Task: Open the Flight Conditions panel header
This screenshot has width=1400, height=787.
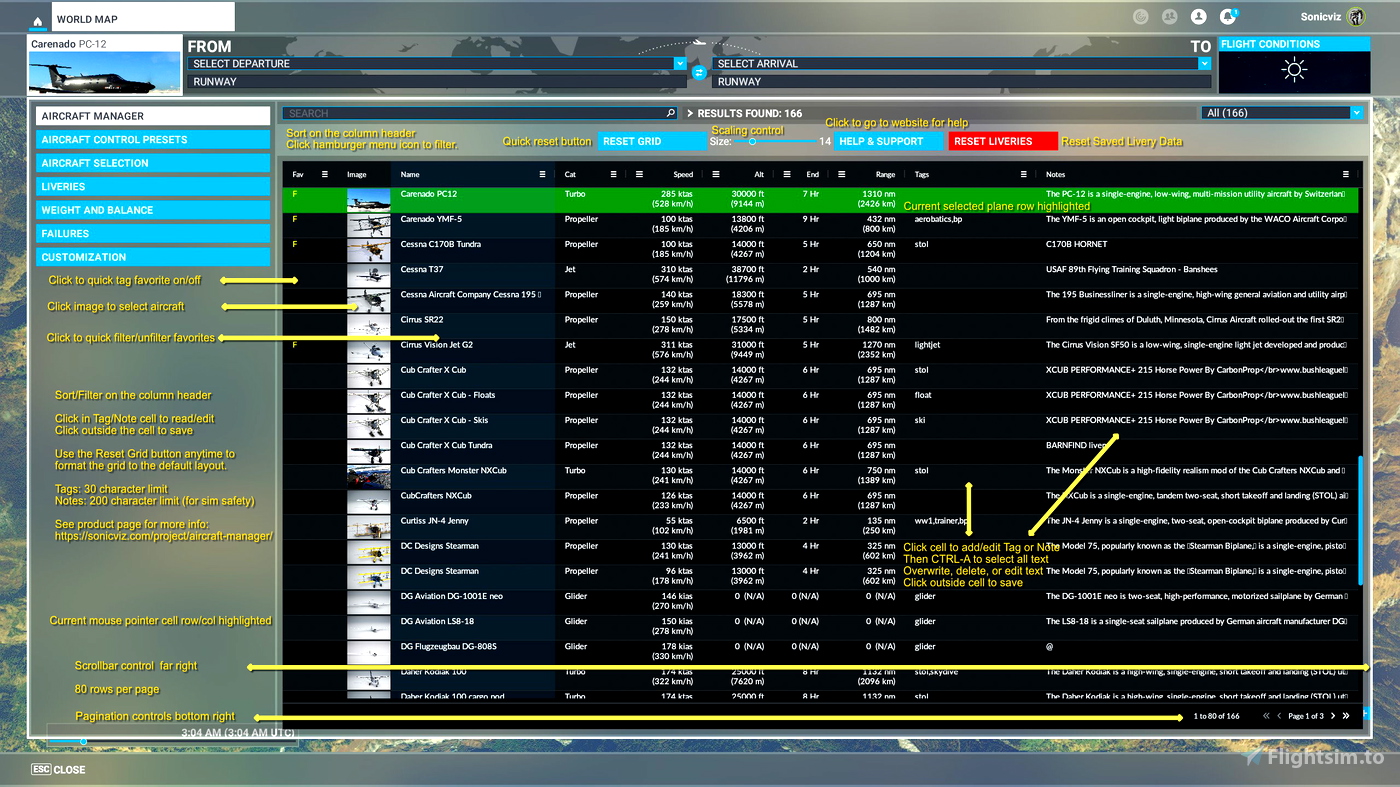Action: (x=1294, y=44)
